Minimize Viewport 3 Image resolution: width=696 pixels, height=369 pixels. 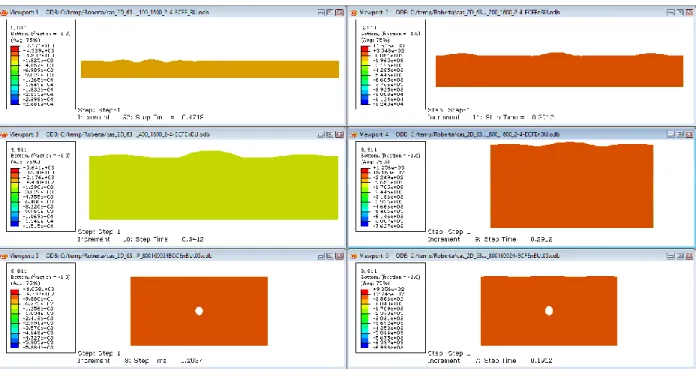coord(321,134)
